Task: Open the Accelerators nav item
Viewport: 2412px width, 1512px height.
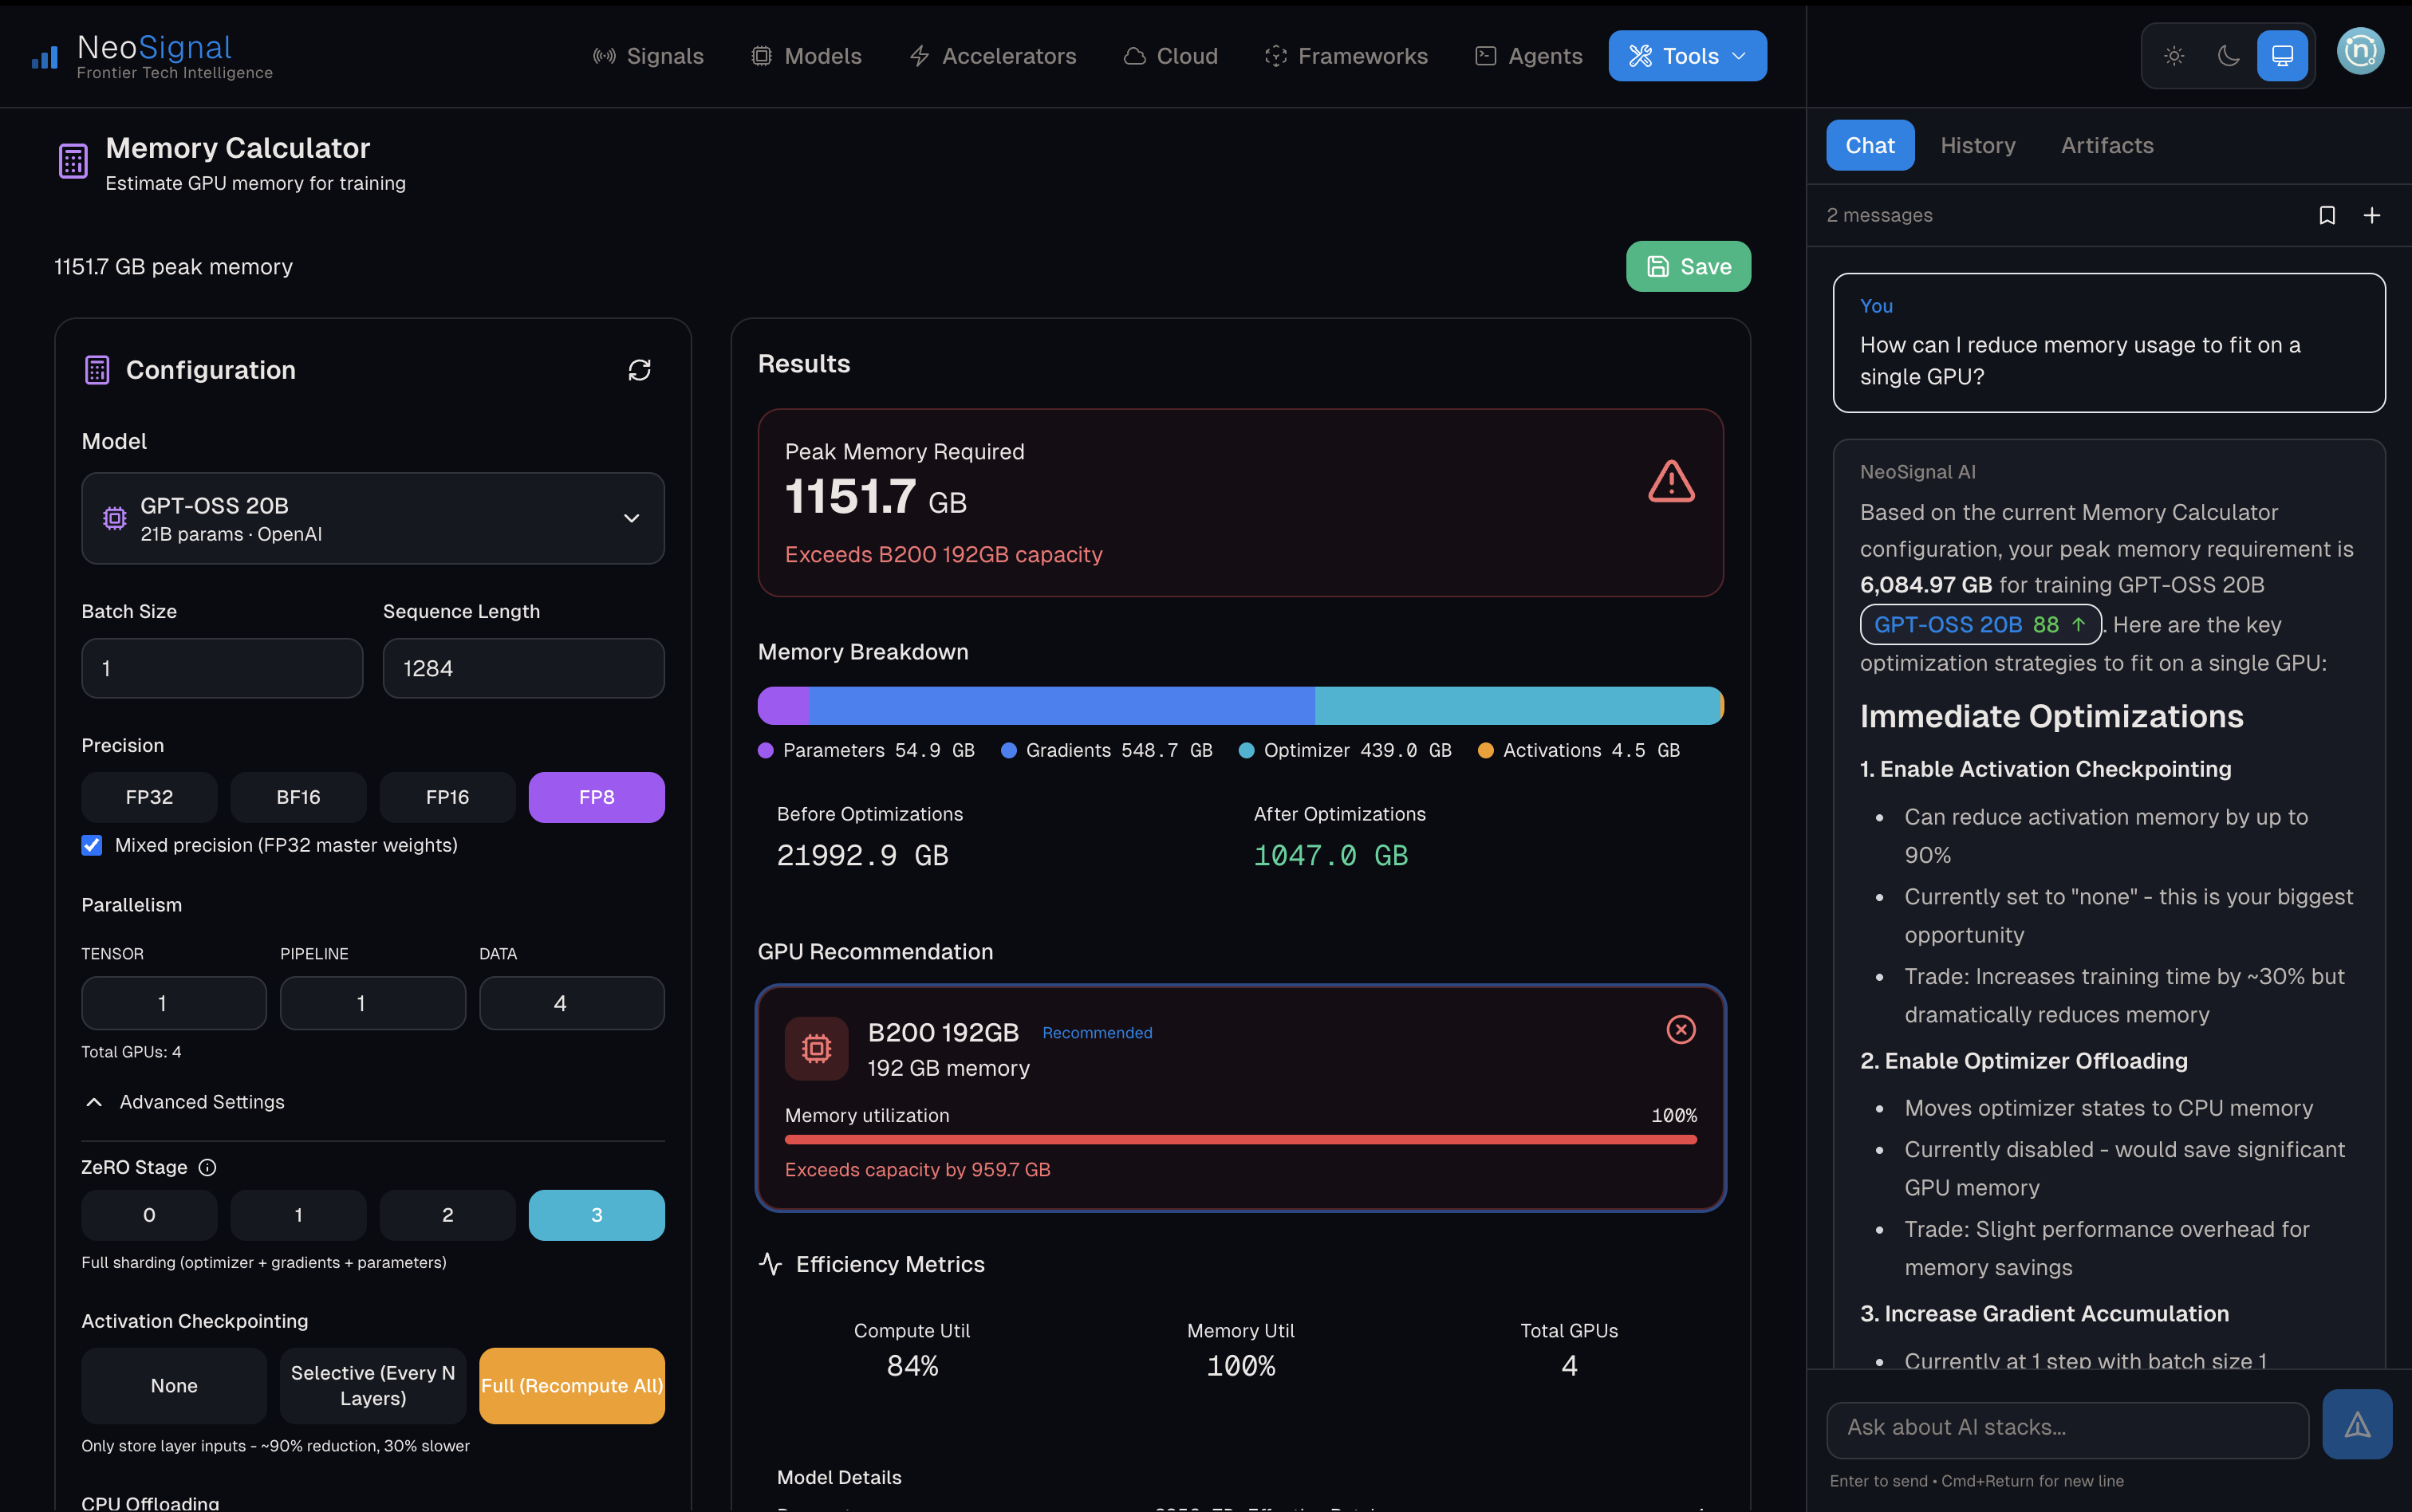Action: [993, 56]
